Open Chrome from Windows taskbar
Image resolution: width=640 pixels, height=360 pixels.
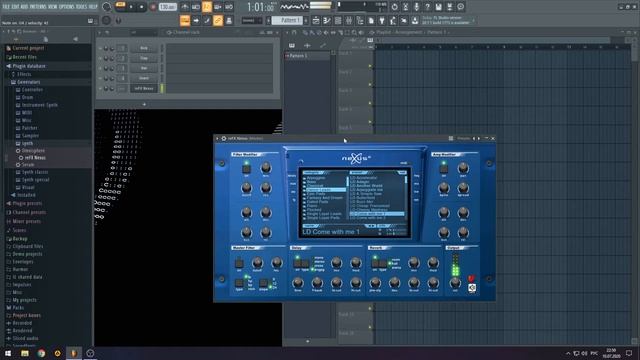(41, 353)
